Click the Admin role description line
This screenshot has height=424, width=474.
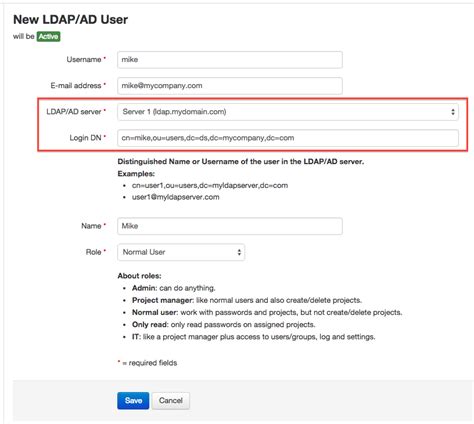click(x=174, y=288)
